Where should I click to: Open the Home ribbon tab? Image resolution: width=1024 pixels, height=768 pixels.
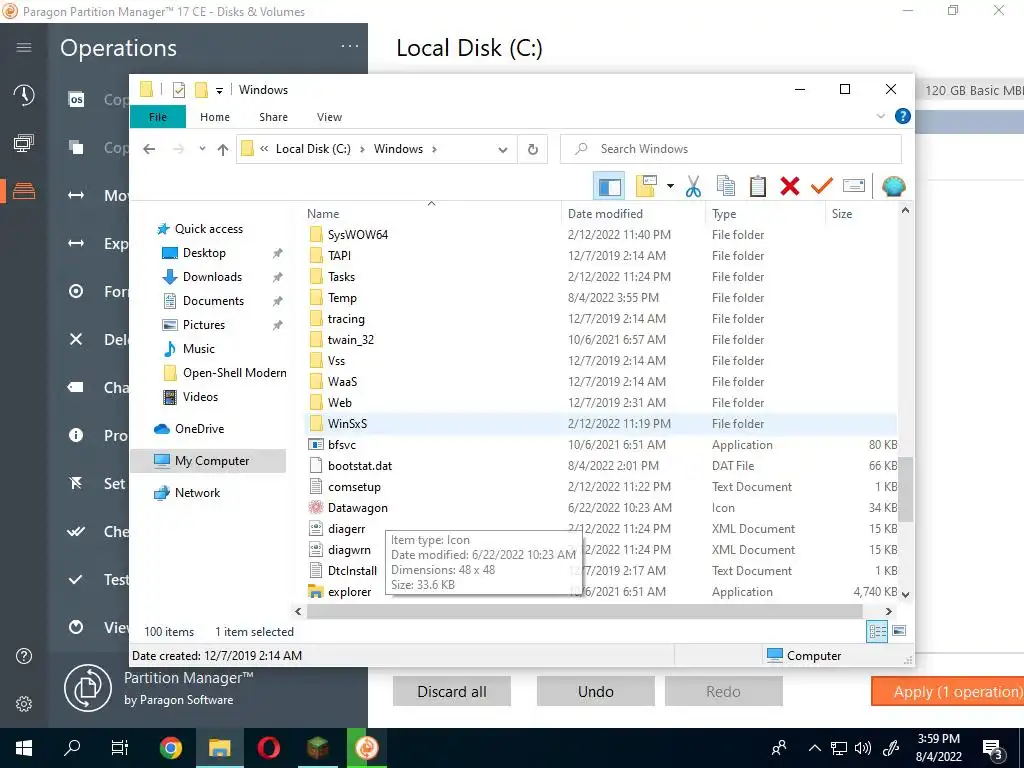(x=215, y=117)
